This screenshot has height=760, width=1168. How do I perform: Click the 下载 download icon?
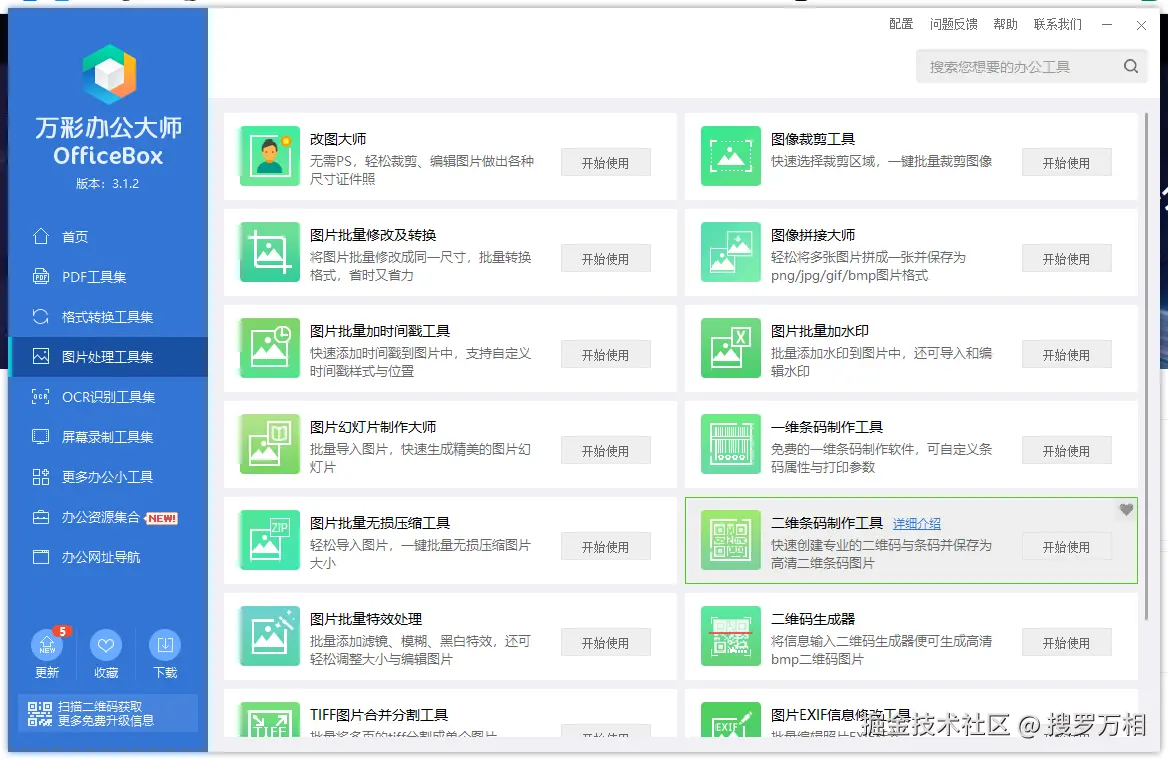165,645
